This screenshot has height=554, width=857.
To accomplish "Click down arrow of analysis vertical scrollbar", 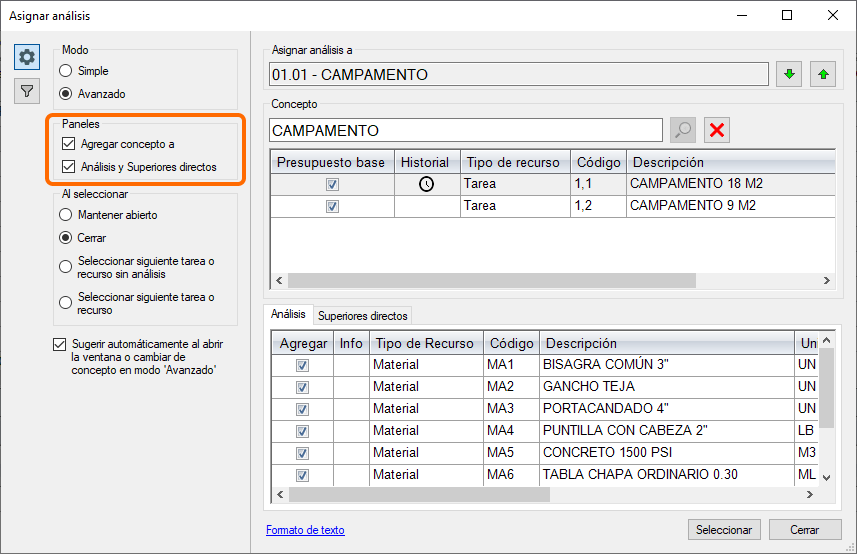I will click(826, 478).
